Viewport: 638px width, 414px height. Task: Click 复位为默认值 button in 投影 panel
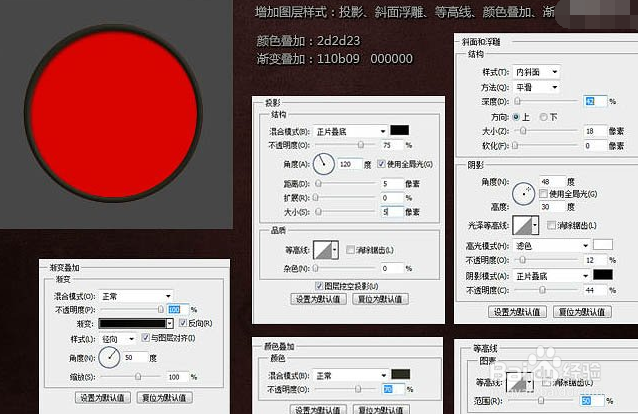[380, 299]
